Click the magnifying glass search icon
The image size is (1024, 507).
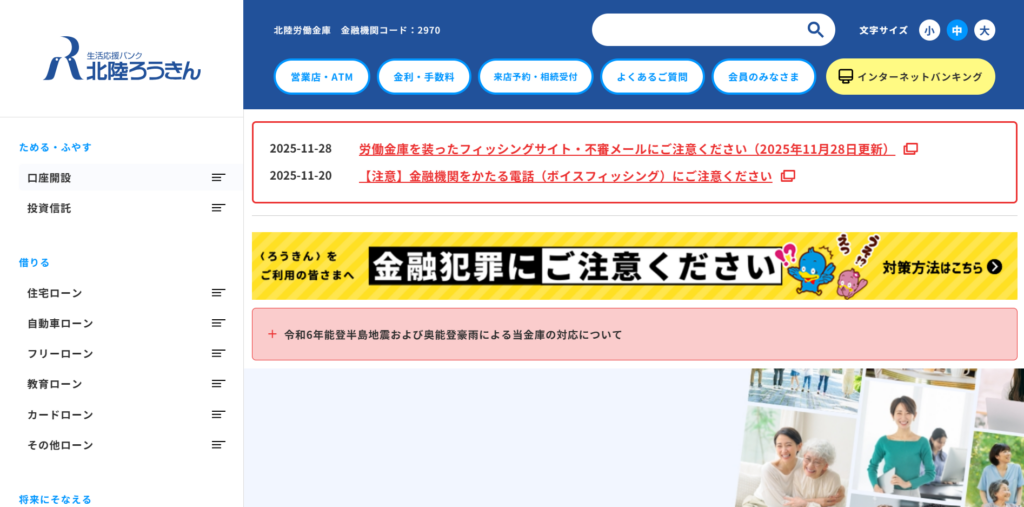tap(815, 30)
